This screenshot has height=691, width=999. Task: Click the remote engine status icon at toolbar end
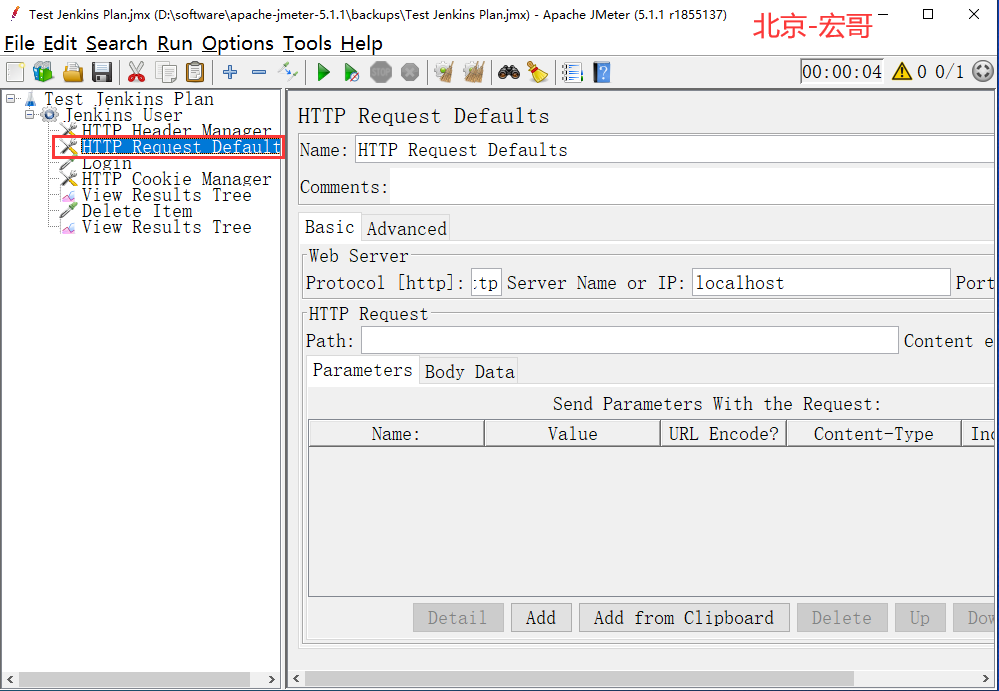tap(982, 71)
